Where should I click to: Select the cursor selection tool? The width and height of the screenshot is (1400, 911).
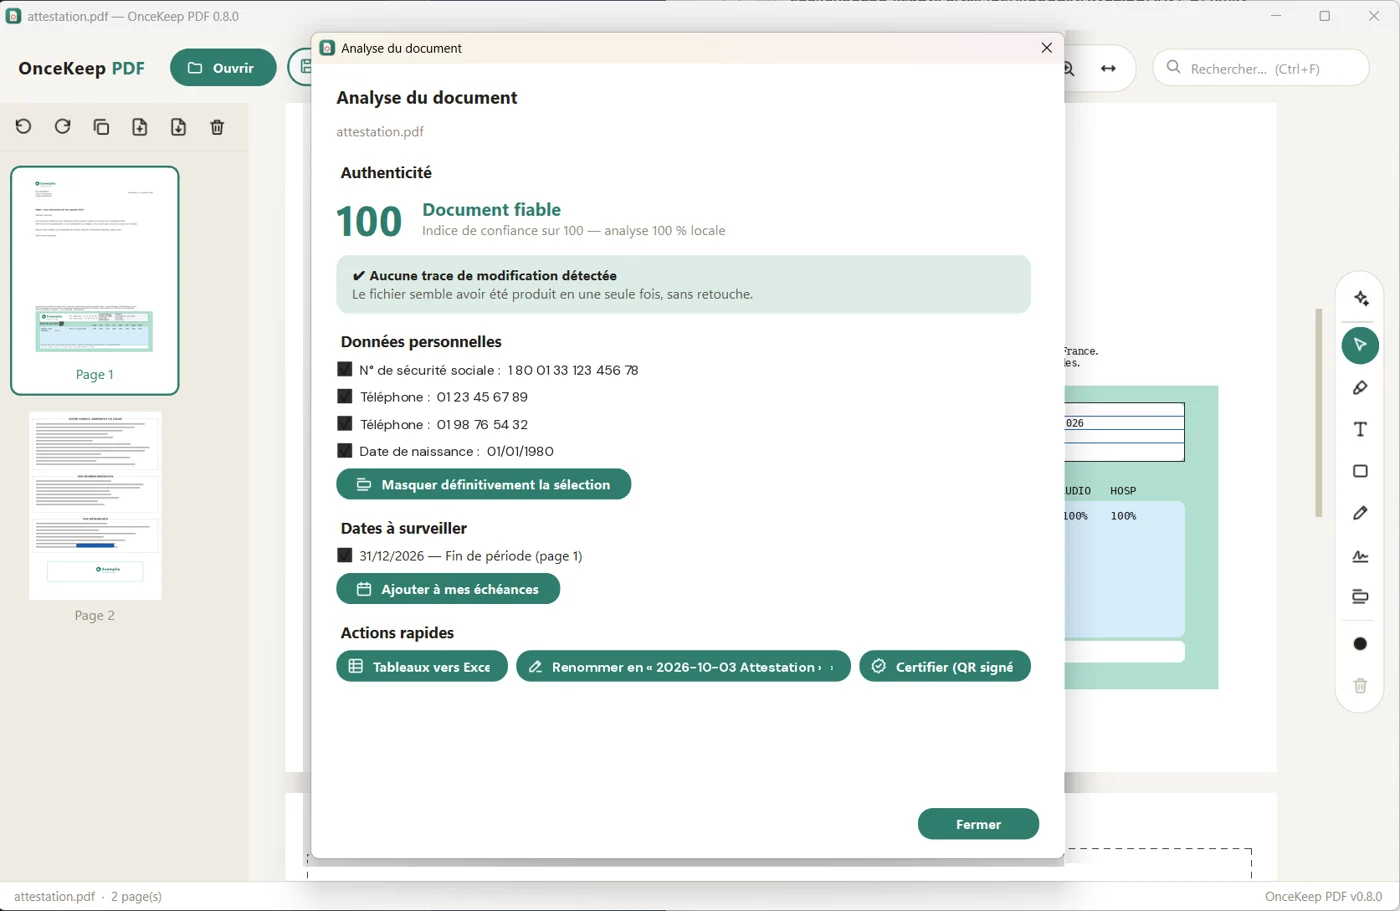click(1360, 345)
